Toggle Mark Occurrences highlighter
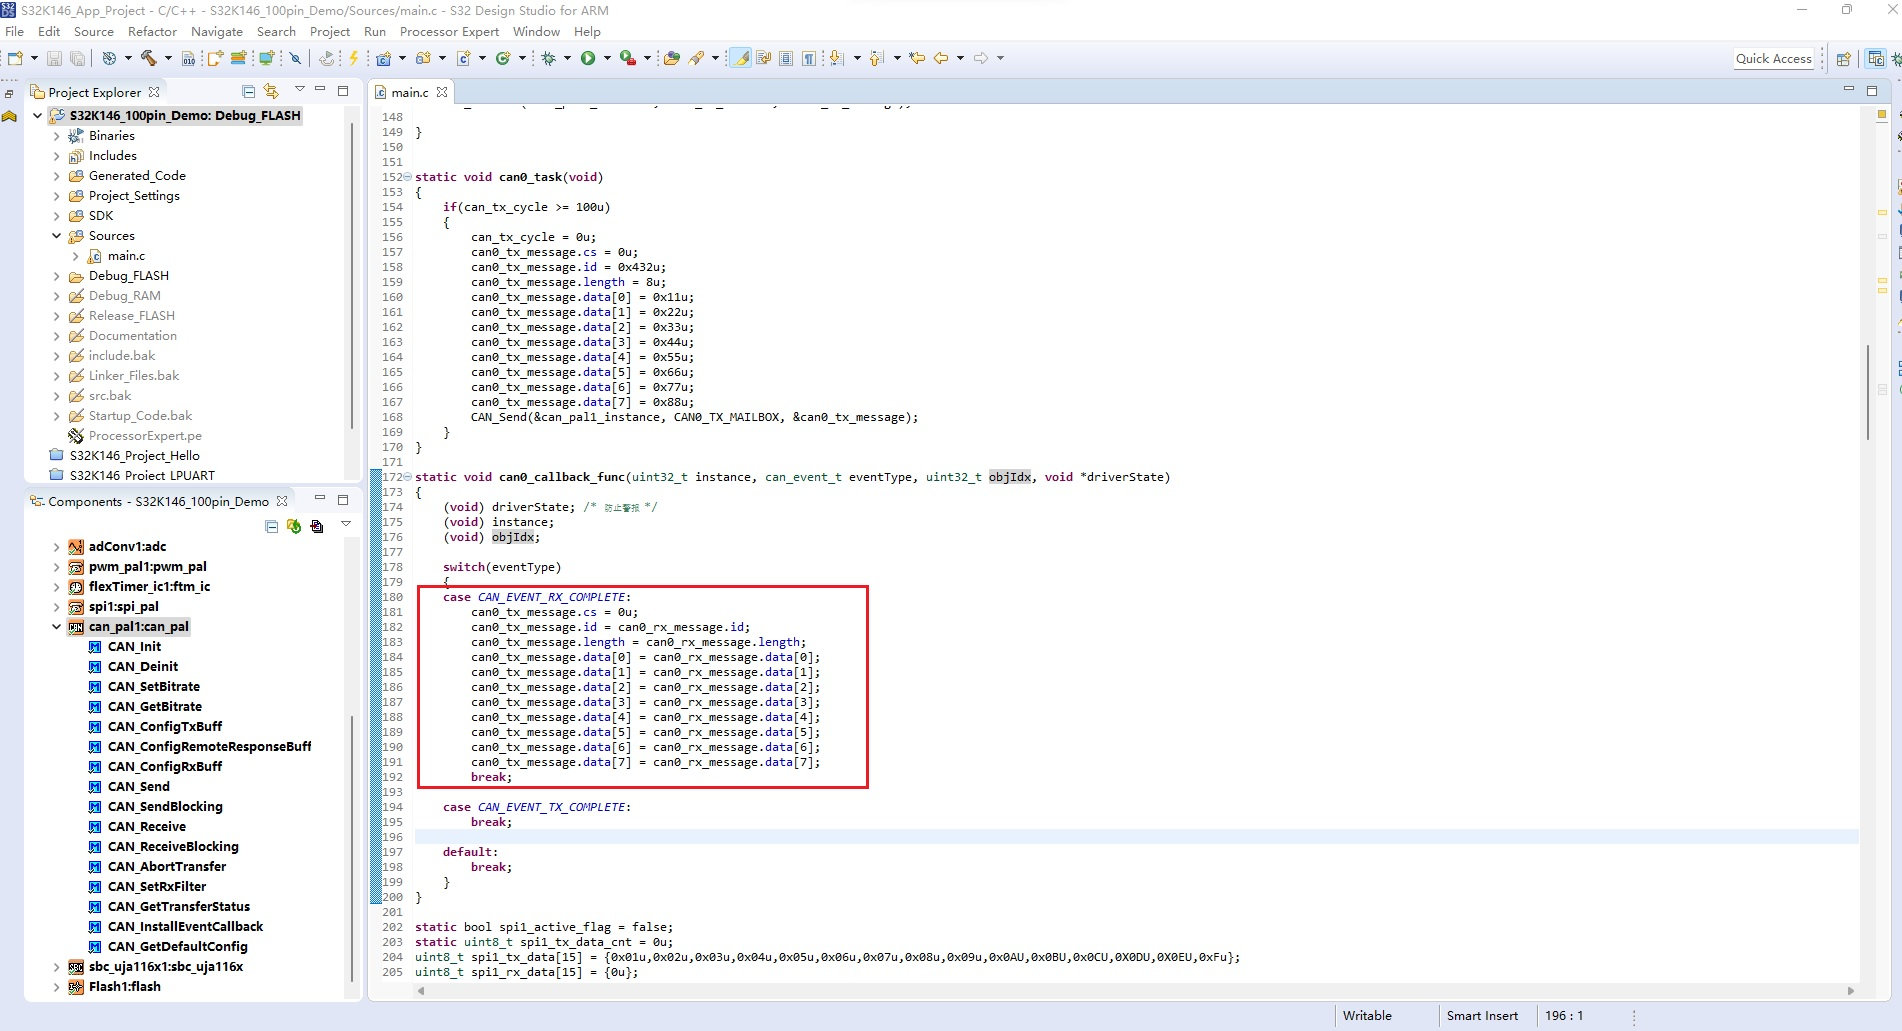 741,58
